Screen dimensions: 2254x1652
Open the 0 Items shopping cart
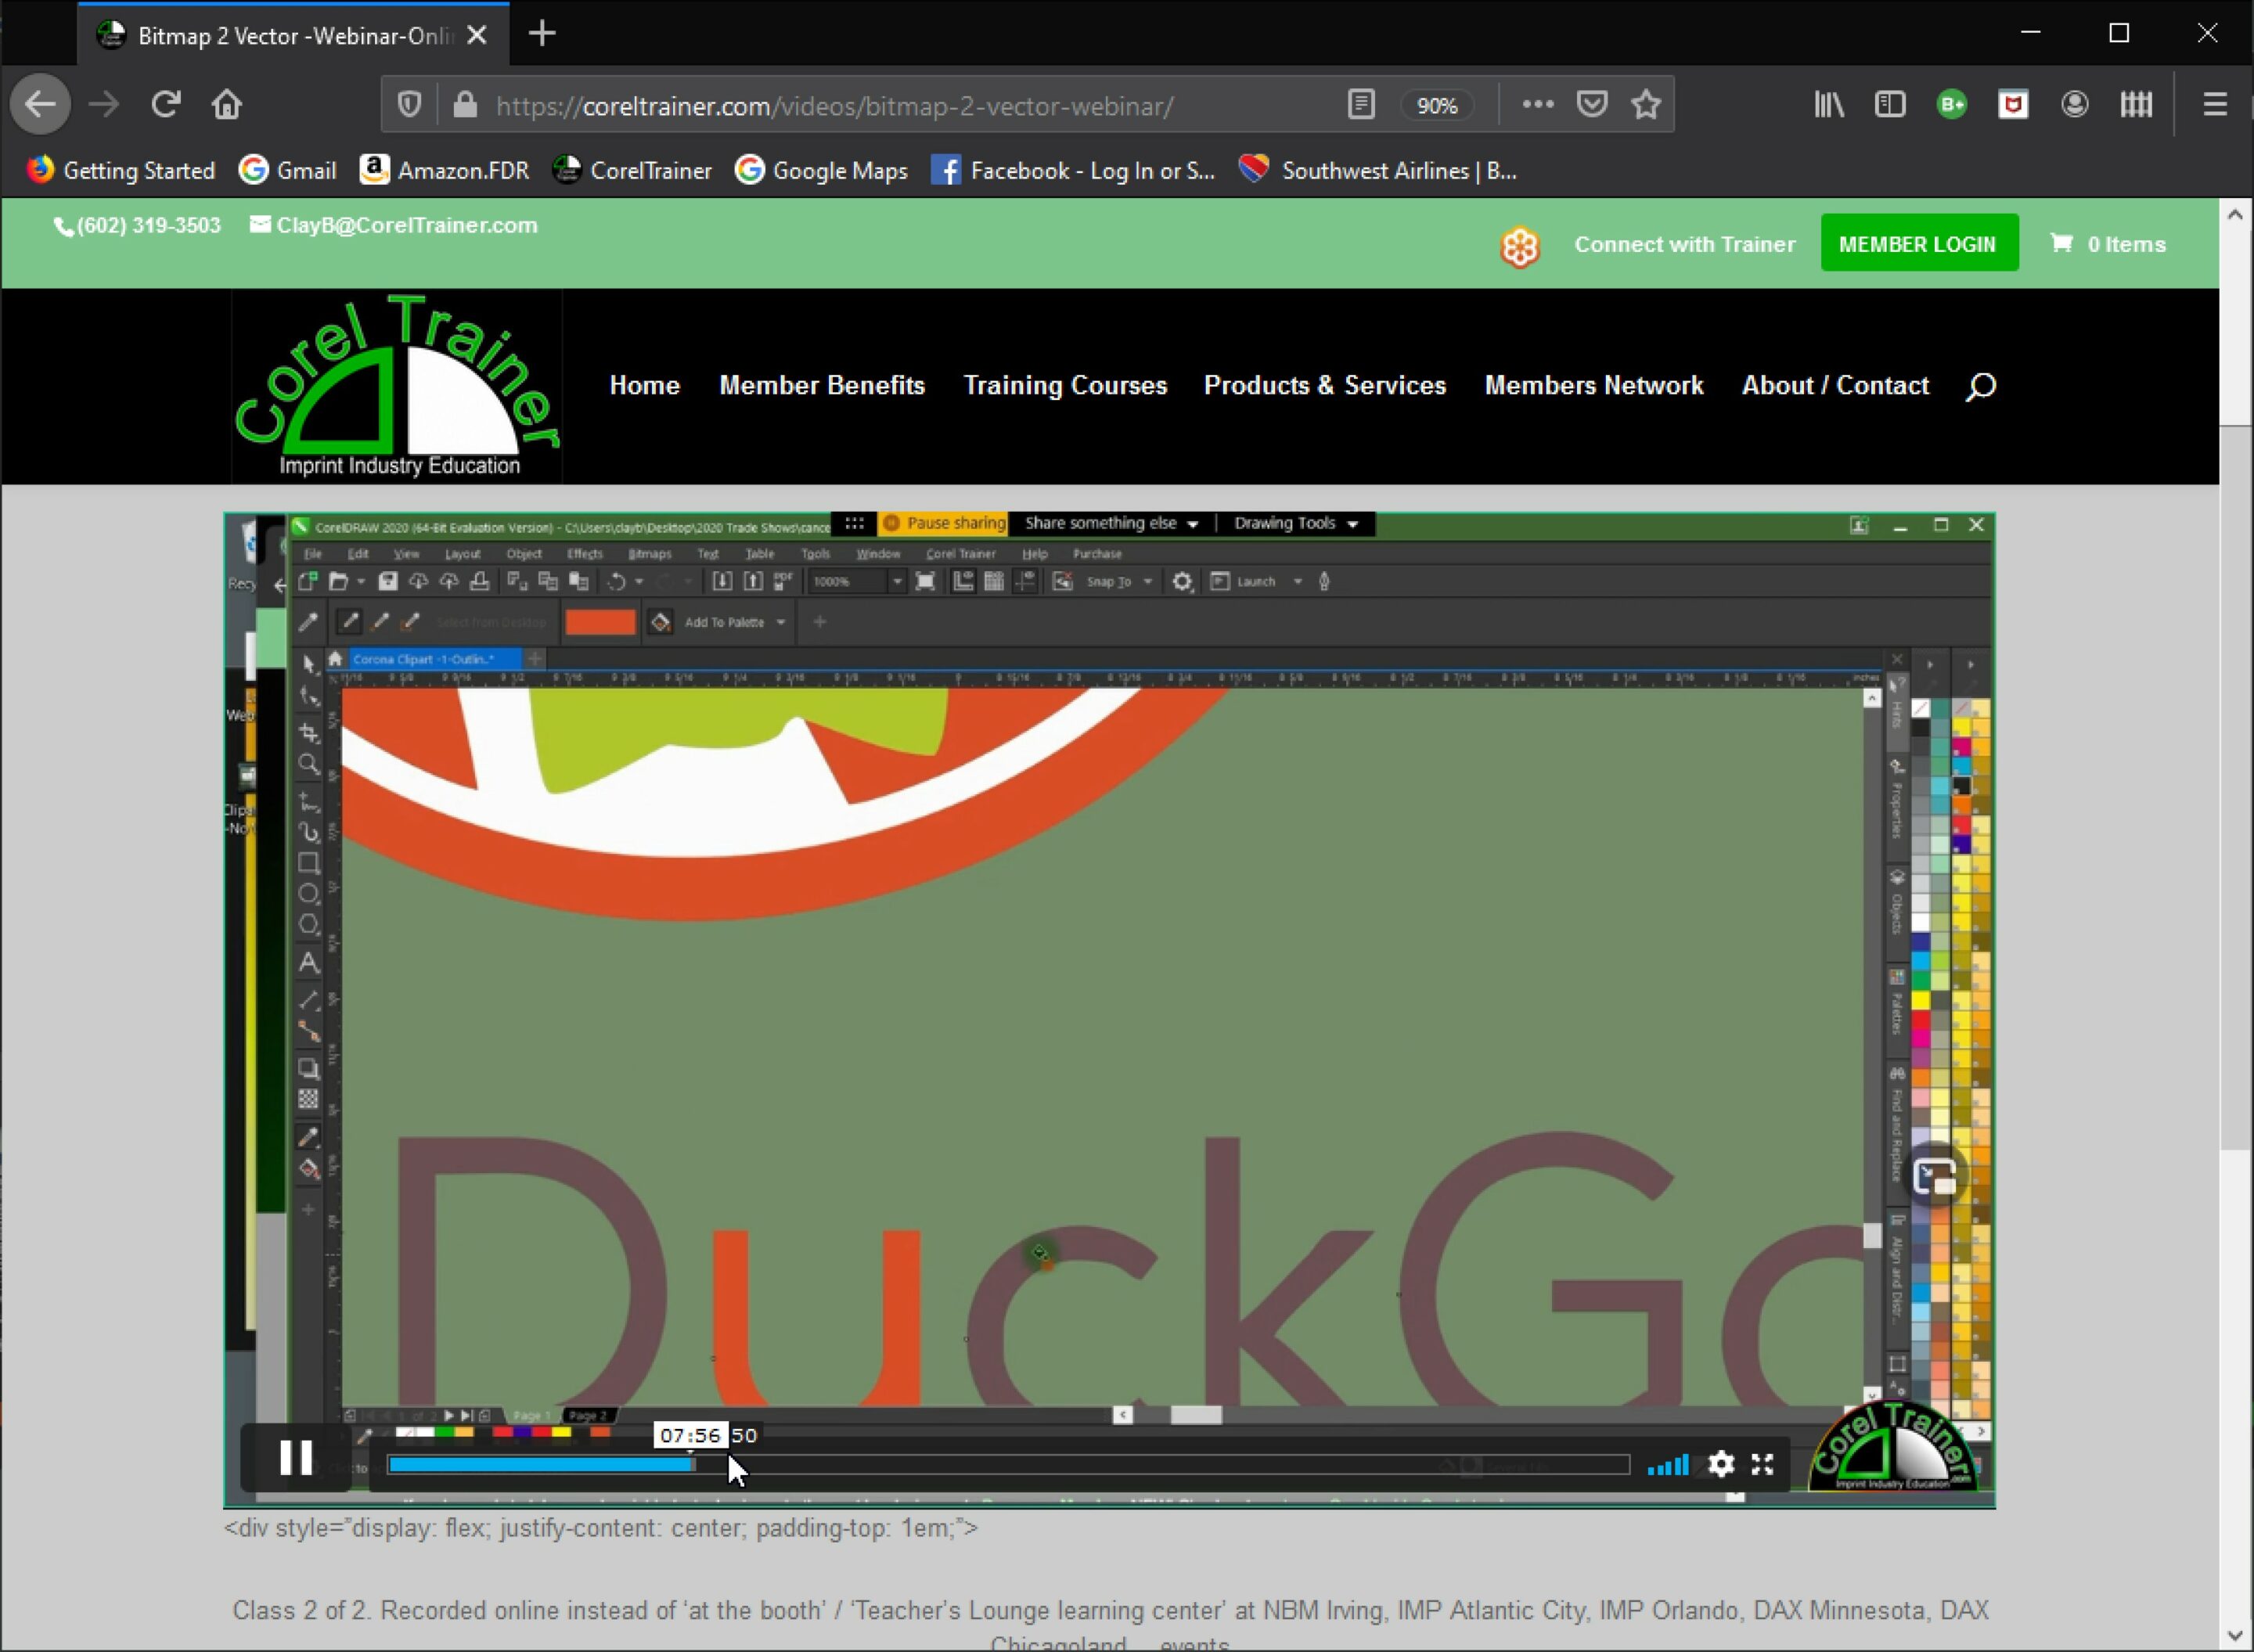(x=2108, y=245)
